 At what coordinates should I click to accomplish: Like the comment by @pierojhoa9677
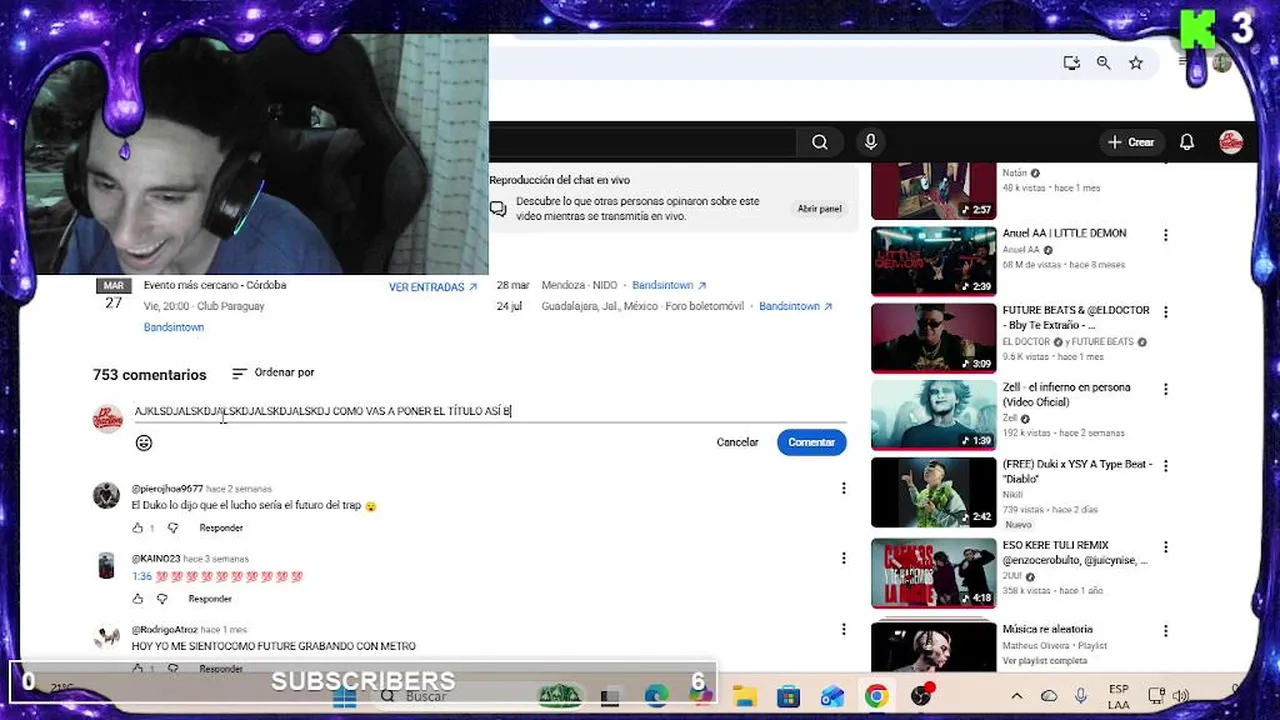(x=138, y=528)
